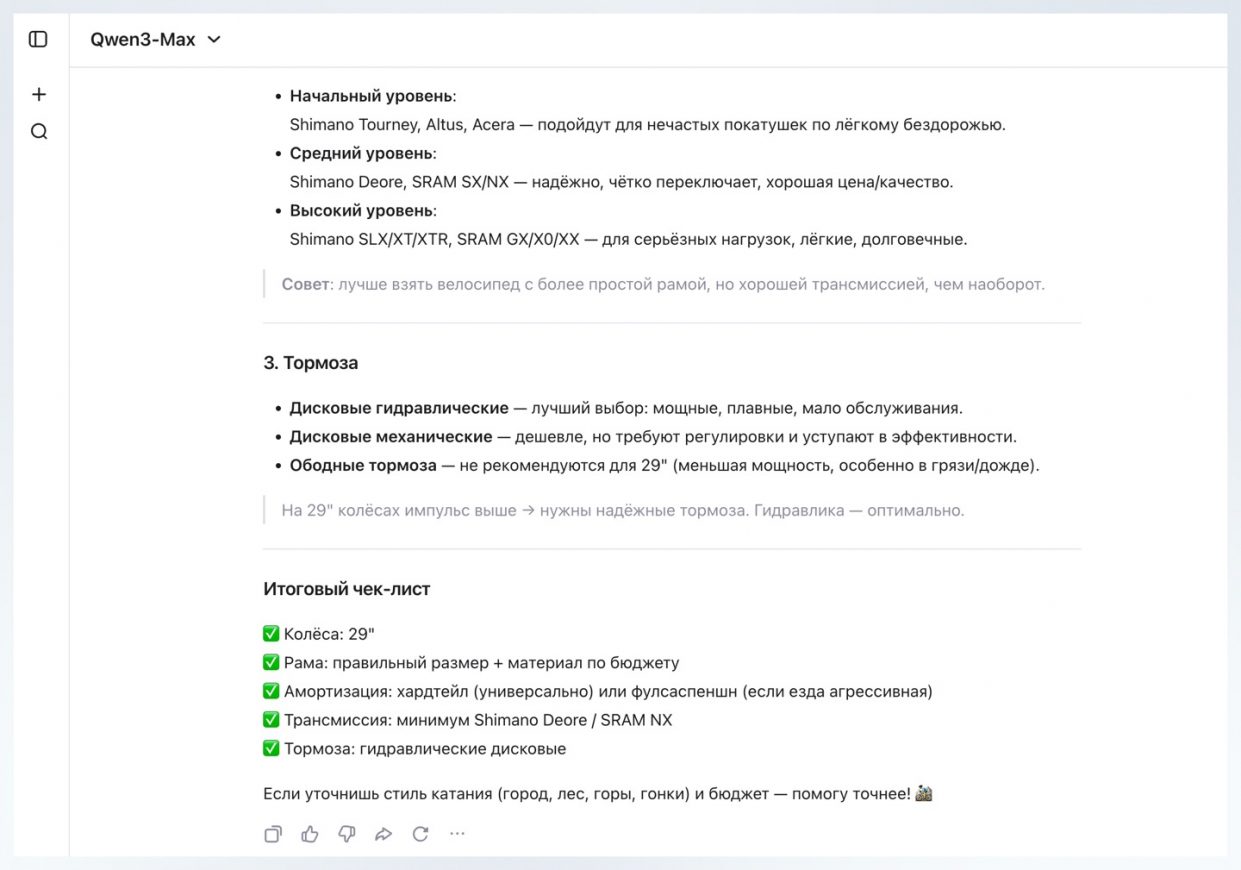Click the "Итоговый чек-лист" heading
Screen dimensions: 1241x870
tap(346, 589)
